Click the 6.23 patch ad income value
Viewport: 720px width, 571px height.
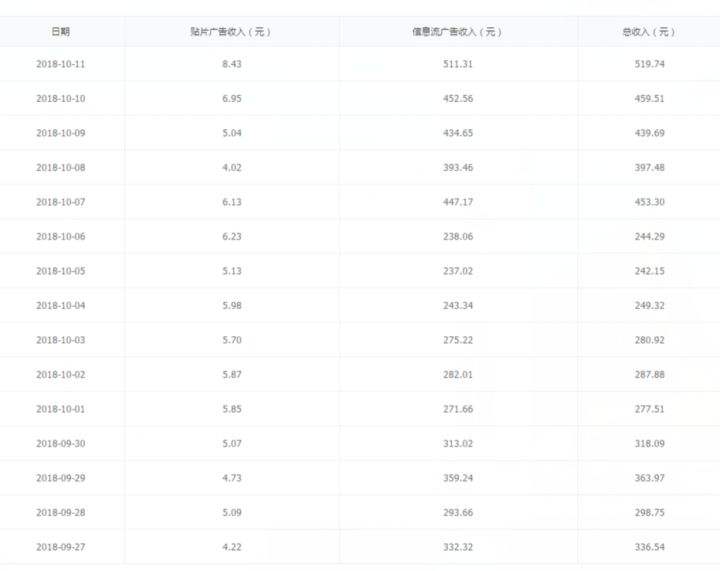click(x=232, y=236)
